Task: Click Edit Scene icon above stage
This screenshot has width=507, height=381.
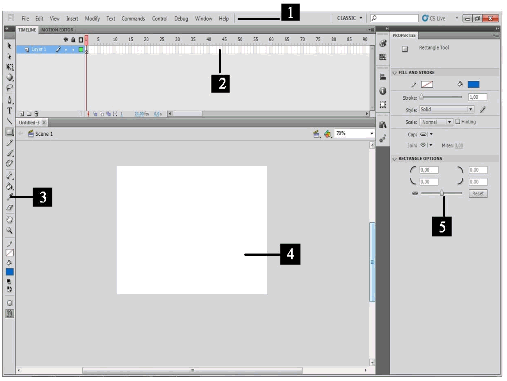Action: pyautogui.click(x=316, y=134)
